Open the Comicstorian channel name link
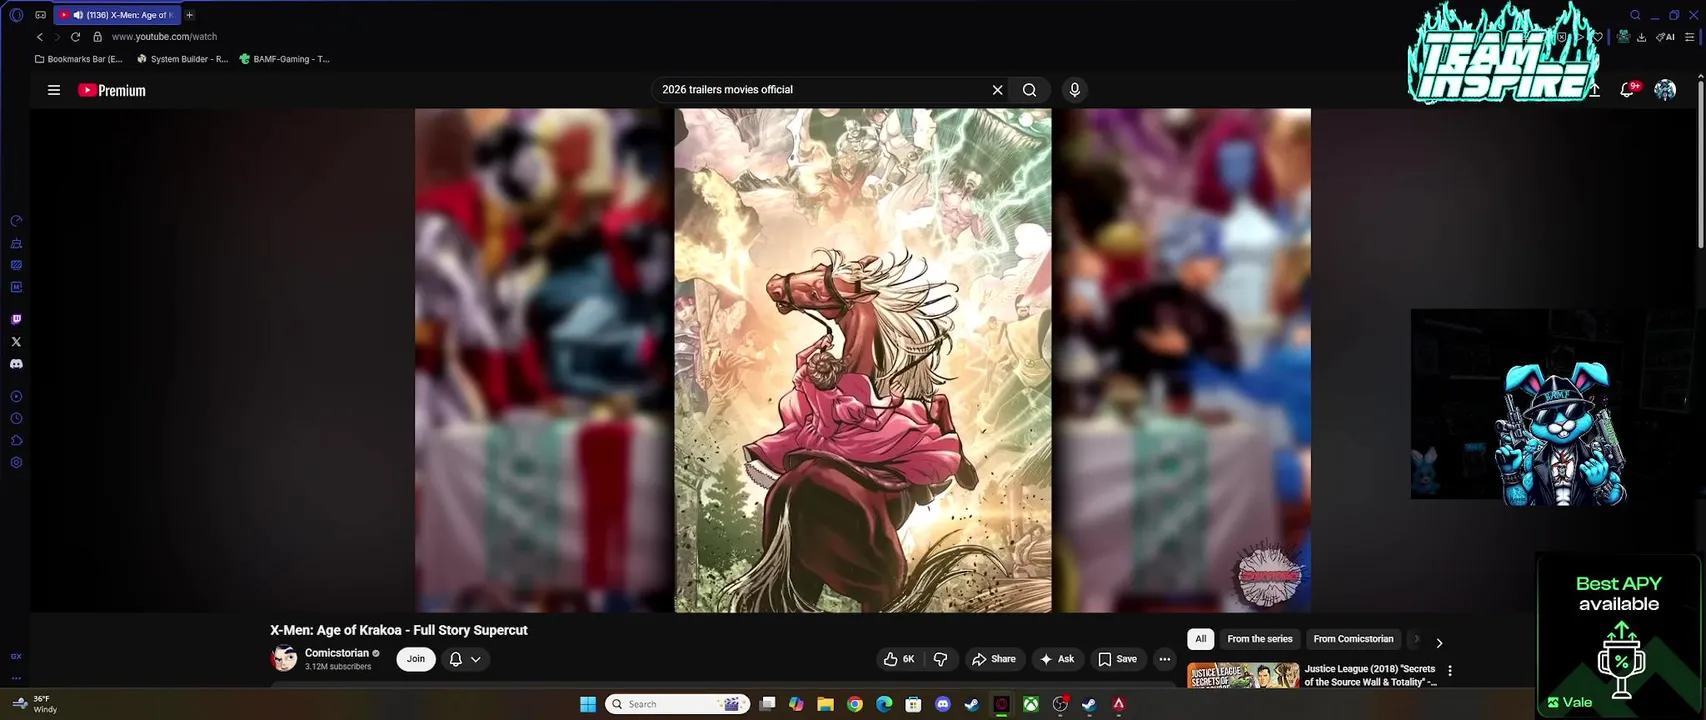Viewport: 1706px width, 720px height. [x=337, y=653]
